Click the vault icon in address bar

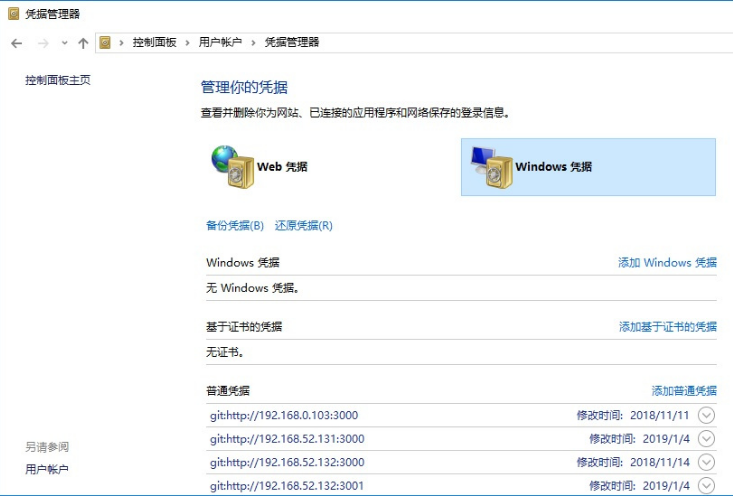(105, 43)
